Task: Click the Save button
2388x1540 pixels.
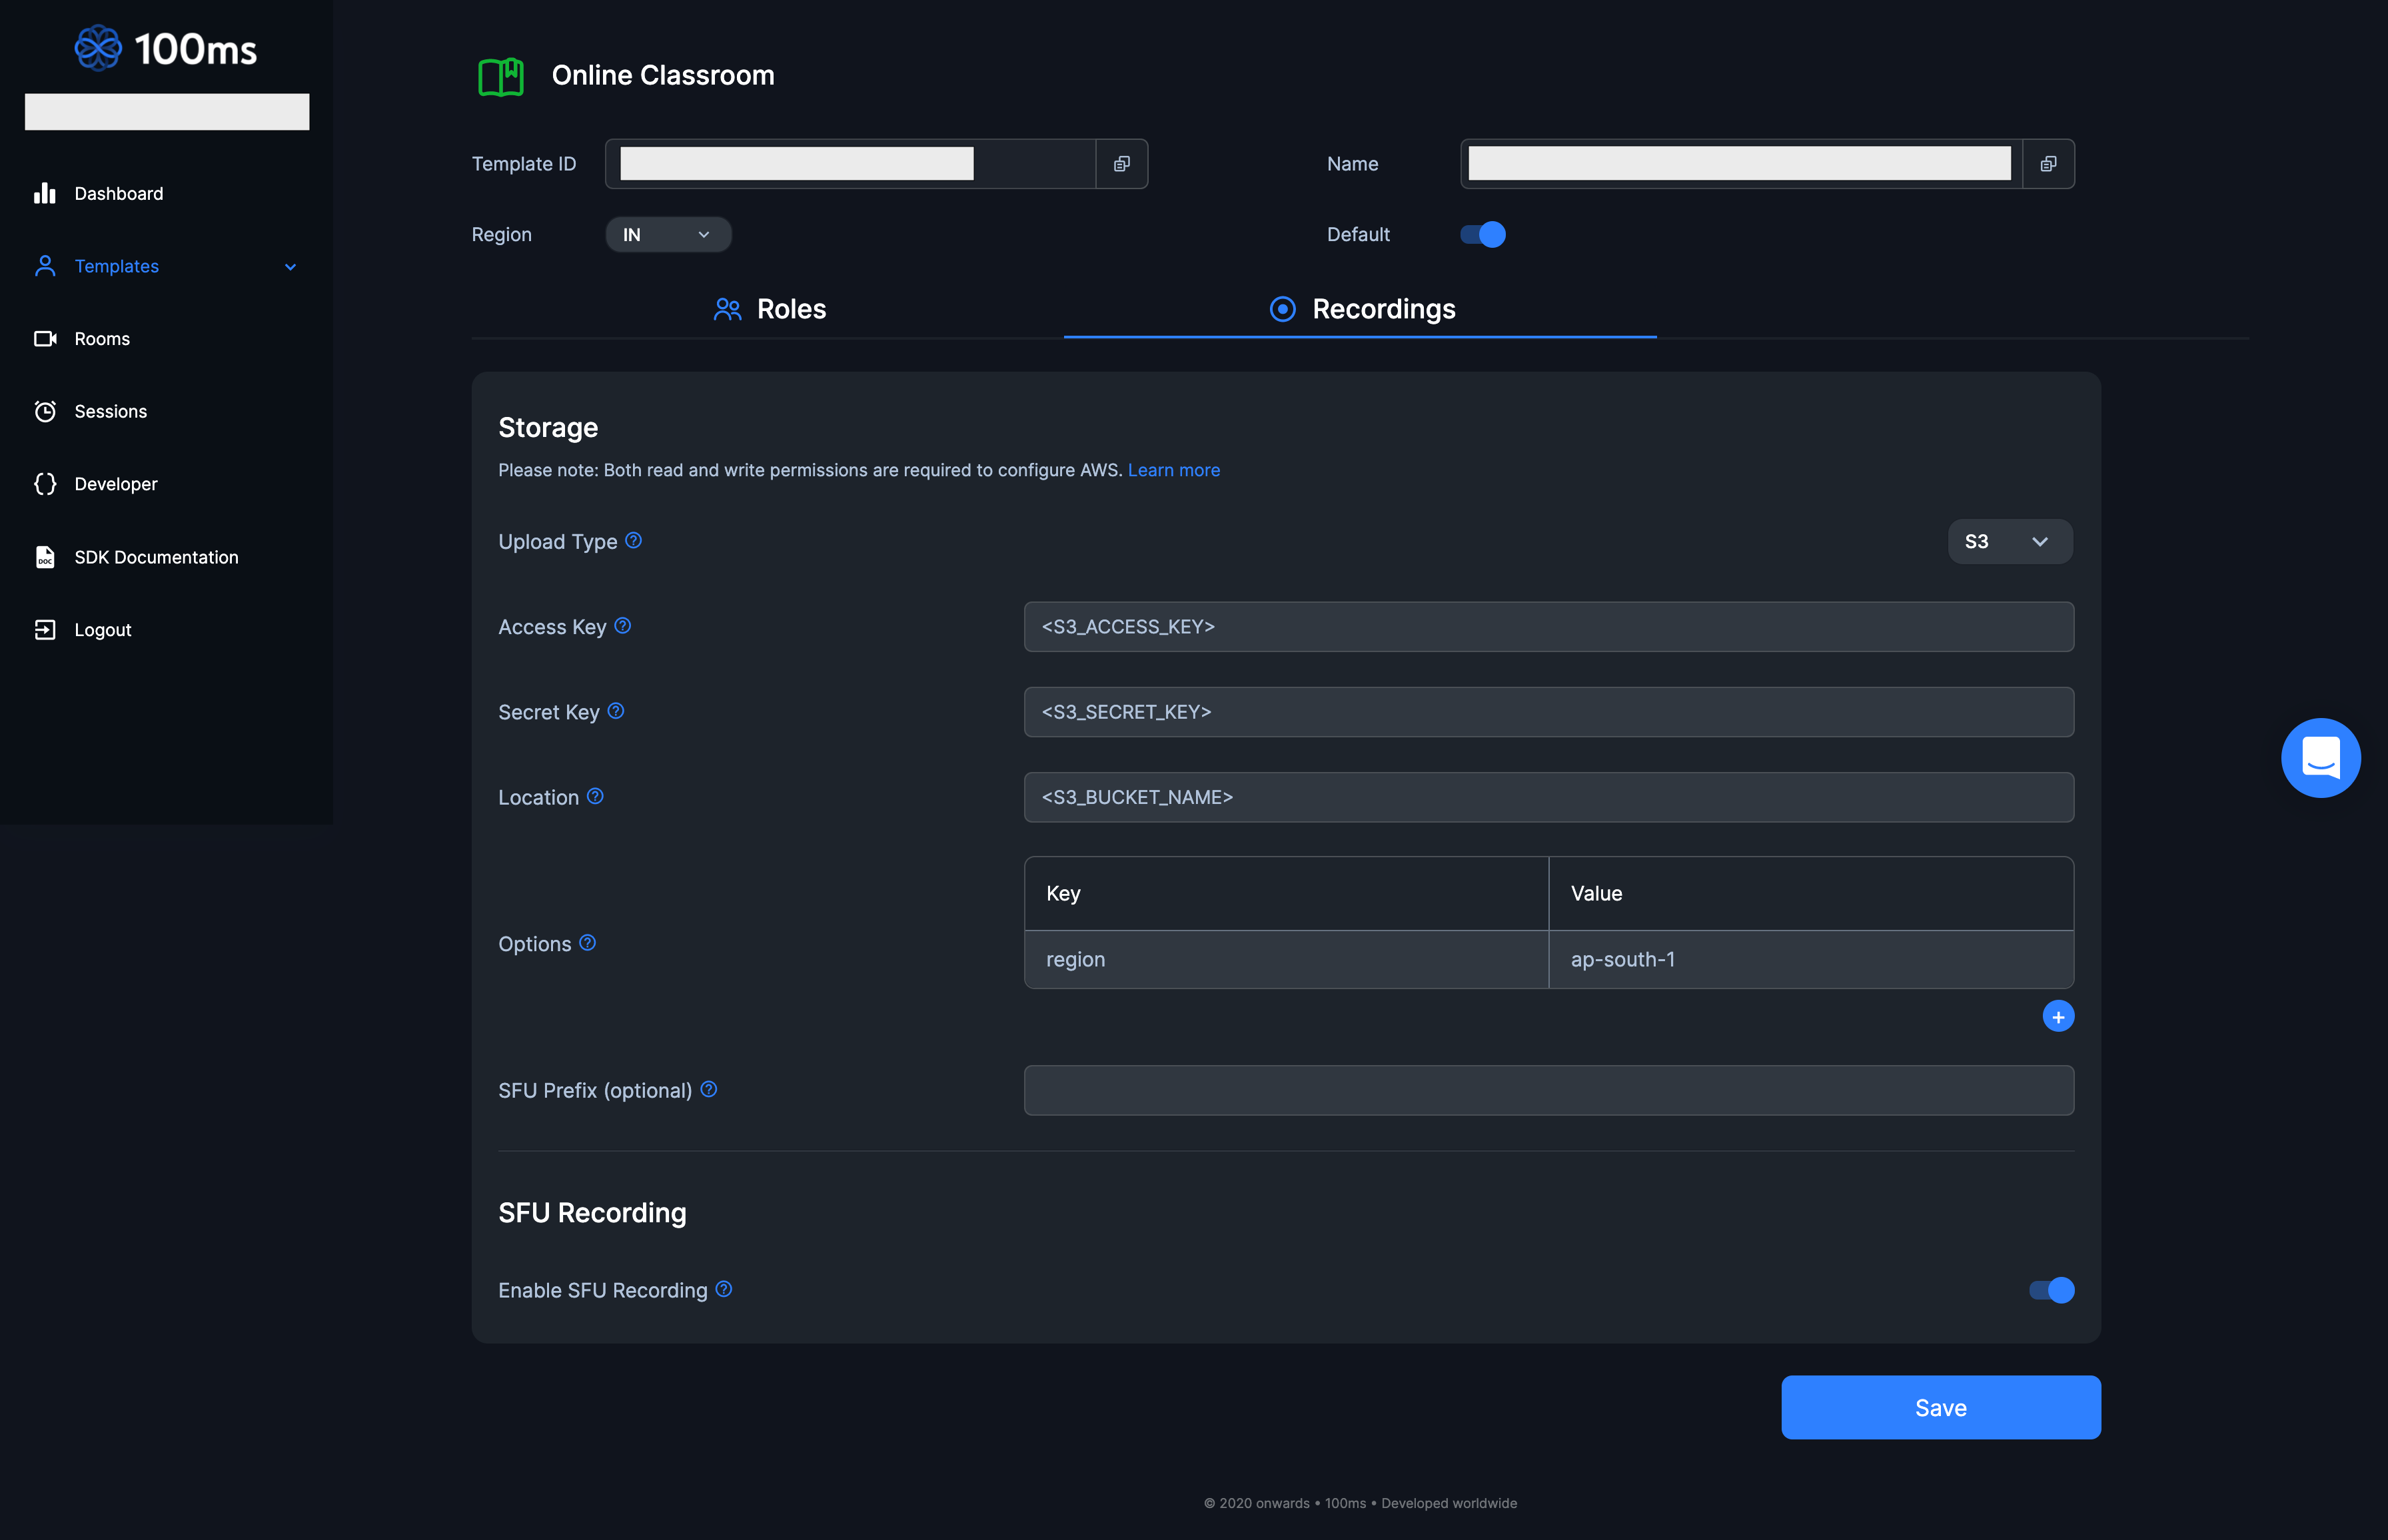Action: coord(1939,1407)
